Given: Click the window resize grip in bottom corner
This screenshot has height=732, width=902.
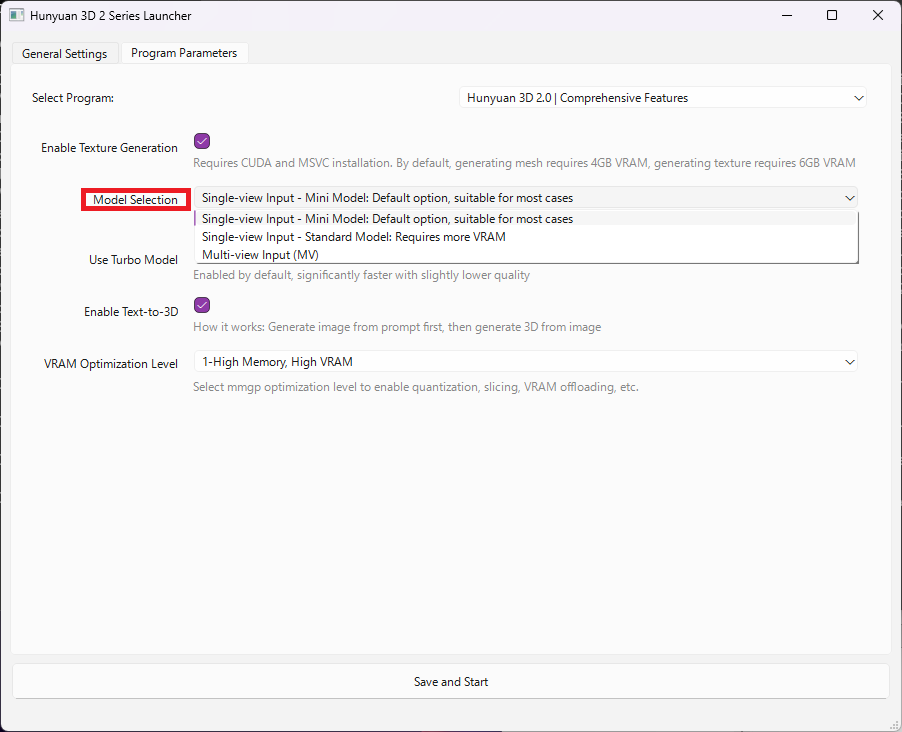Looking at the screenshot, I should click(x=894, y=724).
